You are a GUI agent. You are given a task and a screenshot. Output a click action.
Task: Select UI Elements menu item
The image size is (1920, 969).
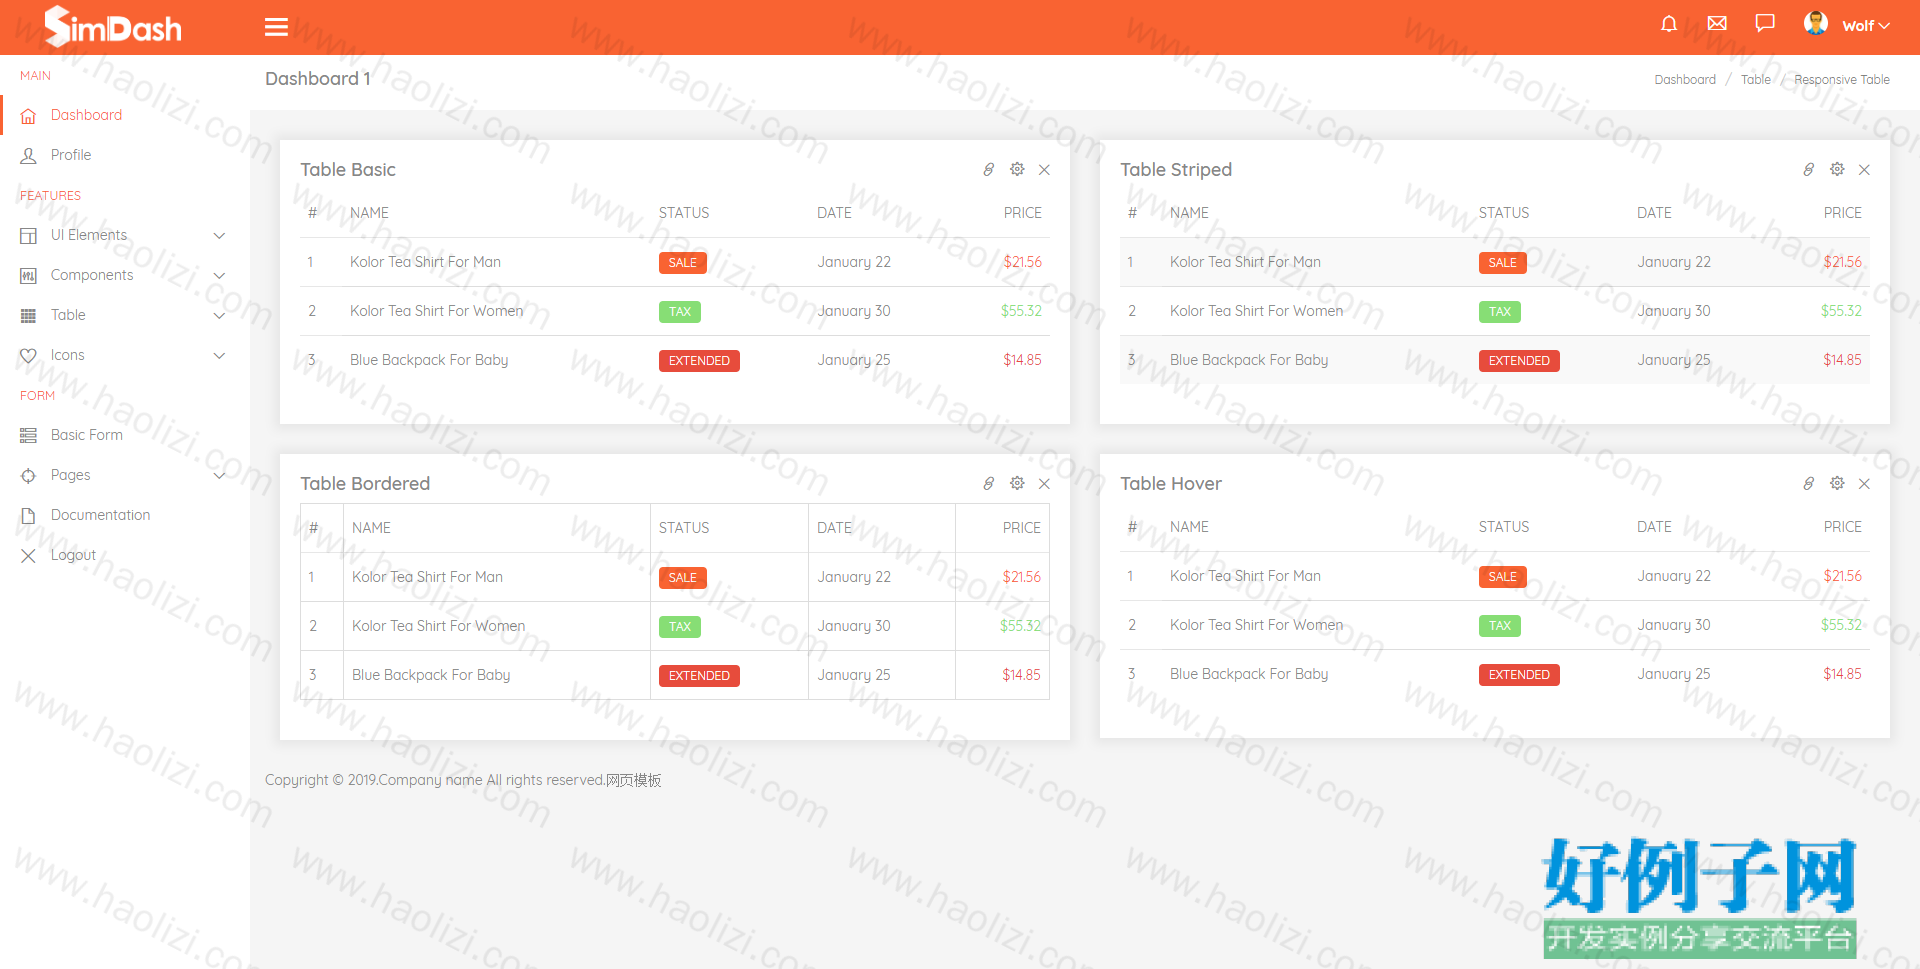point(89,235)
